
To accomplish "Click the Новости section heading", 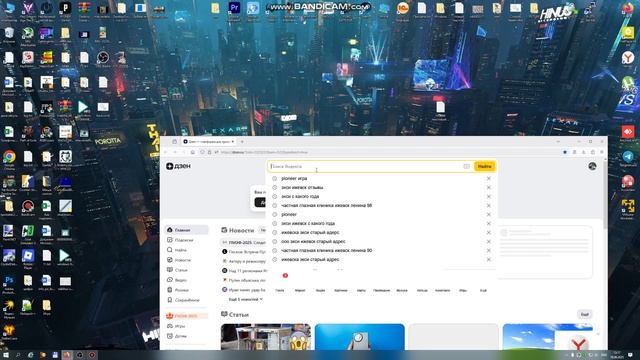I will tap(241, 230).
